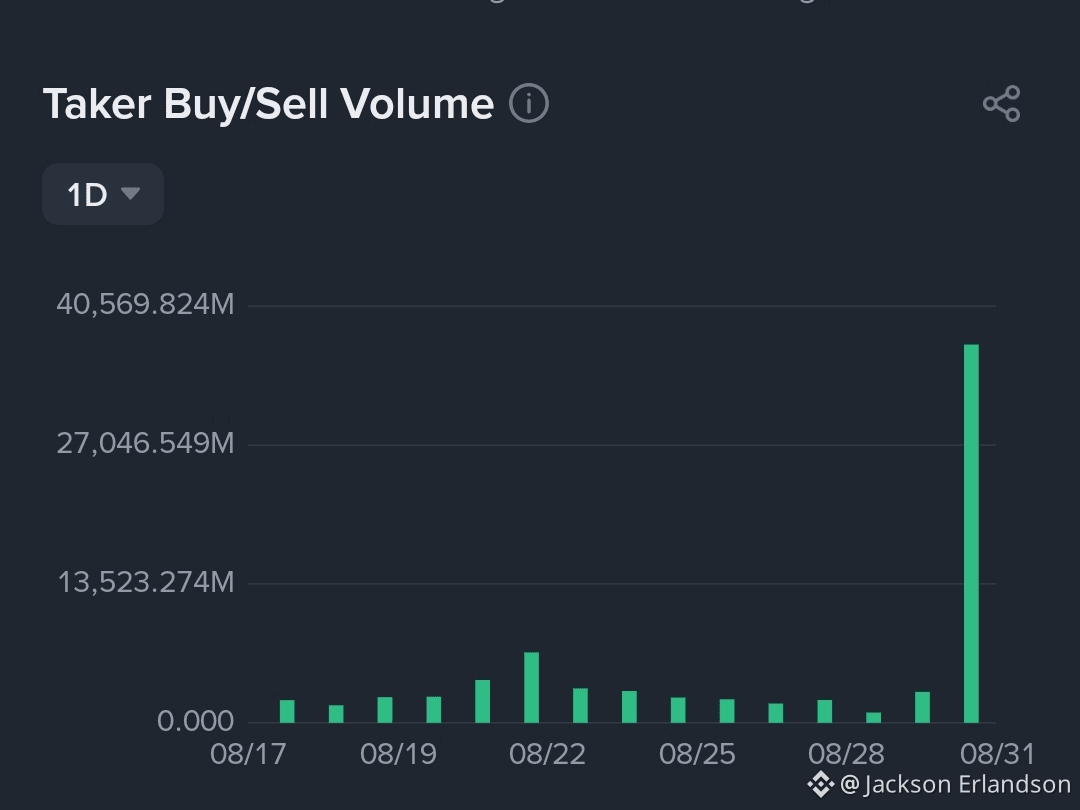Click the first green bar on the left
1080x810 pixels.
coord(287,712)
